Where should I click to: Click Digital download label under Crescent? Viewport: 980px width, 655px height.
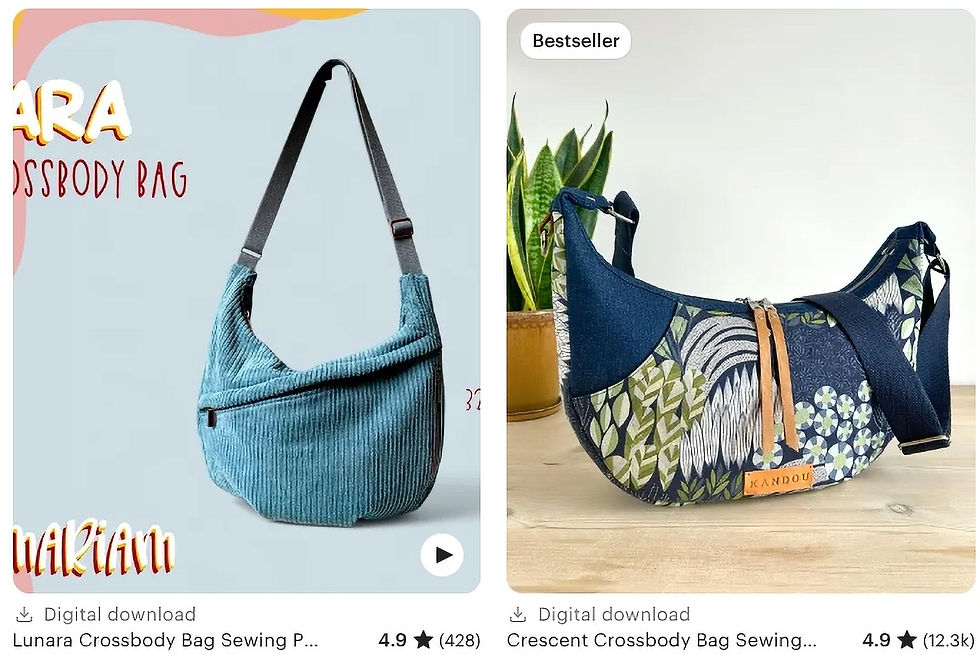click(614, 614)
